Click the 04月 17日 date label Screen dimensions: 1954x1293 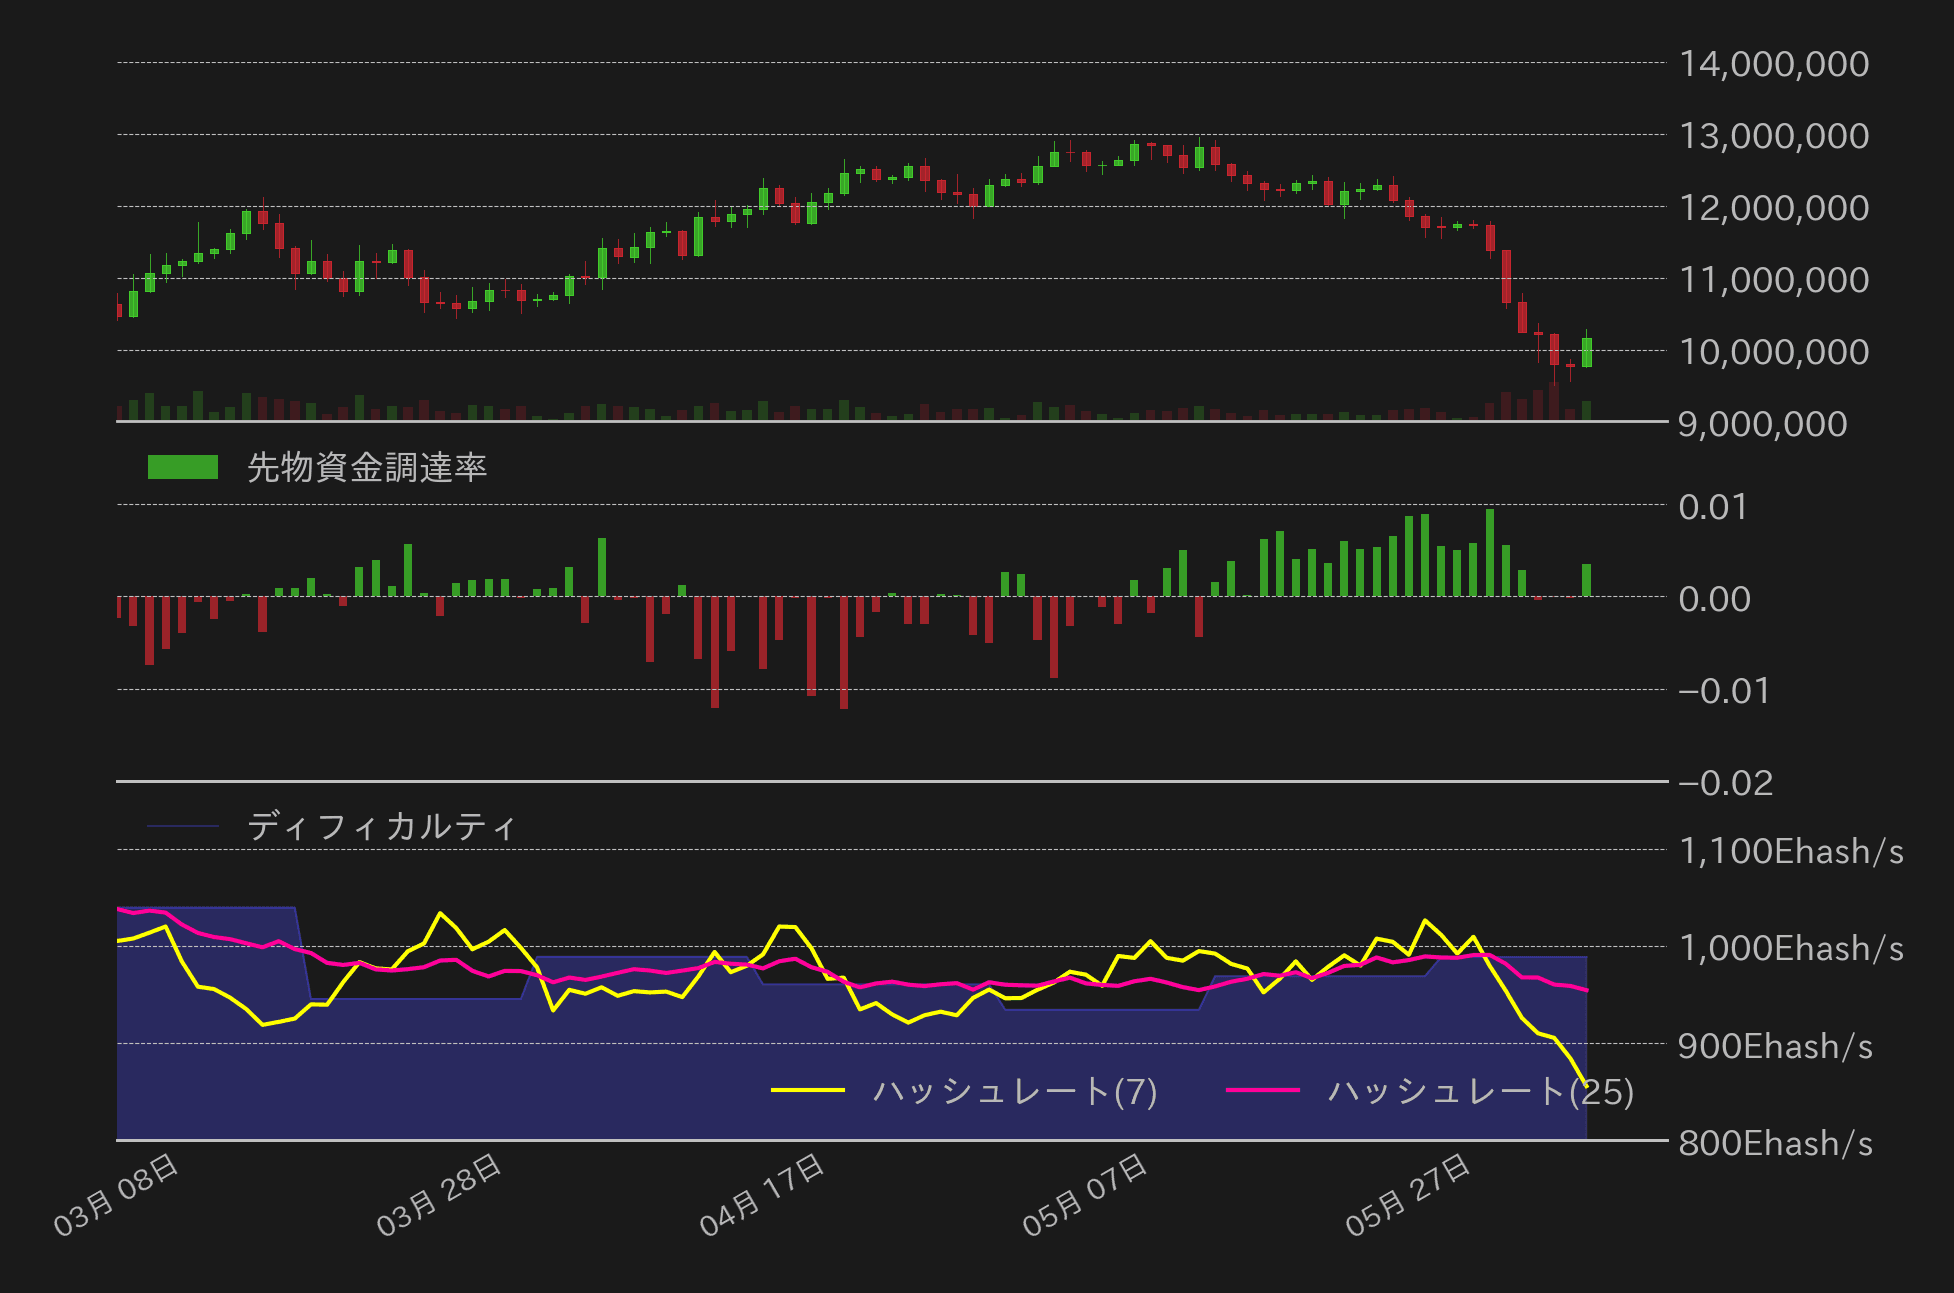coord(762,1195)
